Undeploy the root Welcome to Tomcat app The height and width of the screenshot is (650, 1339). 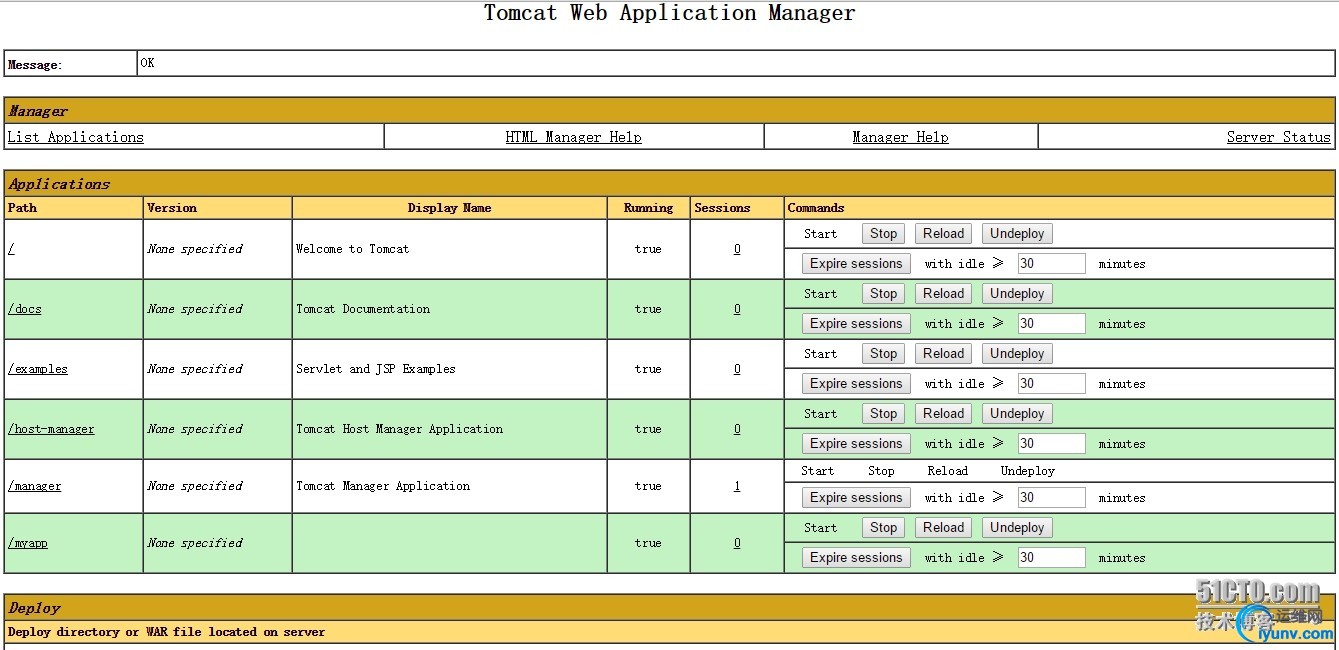coord(1017,234)
